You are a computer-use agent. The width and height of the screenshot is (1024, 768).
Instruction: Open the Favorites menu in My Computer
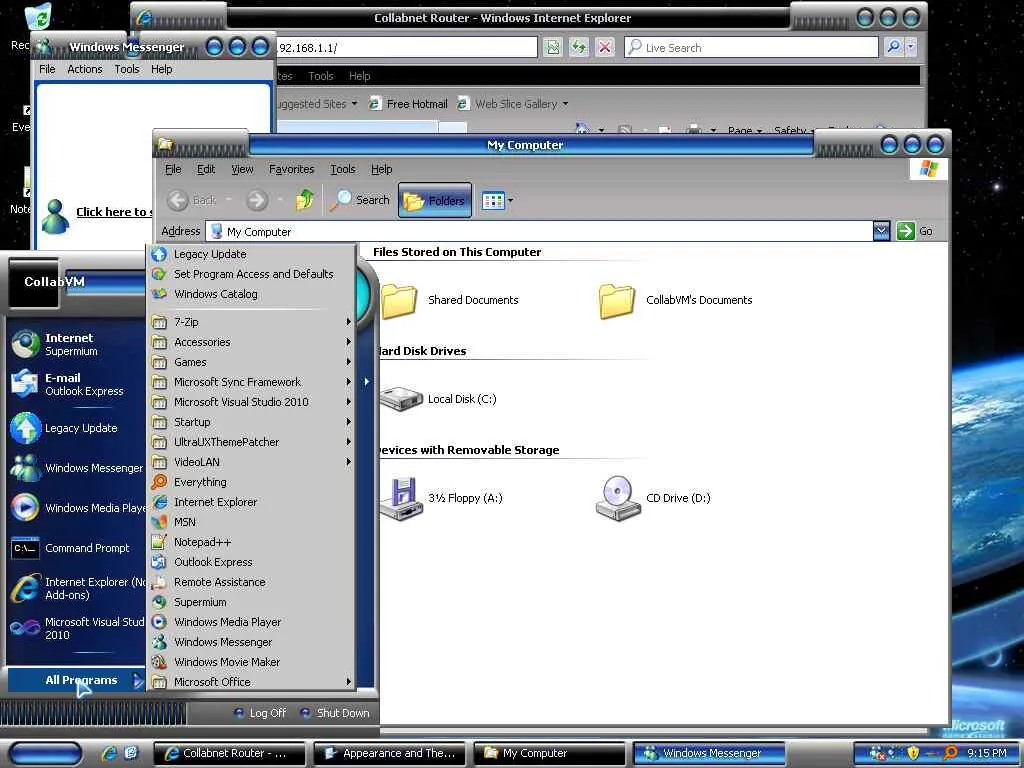tap(291, 169)
